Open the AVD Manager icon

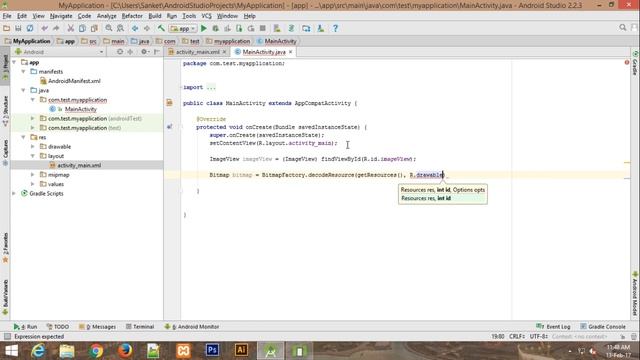[x=277, y=28]
